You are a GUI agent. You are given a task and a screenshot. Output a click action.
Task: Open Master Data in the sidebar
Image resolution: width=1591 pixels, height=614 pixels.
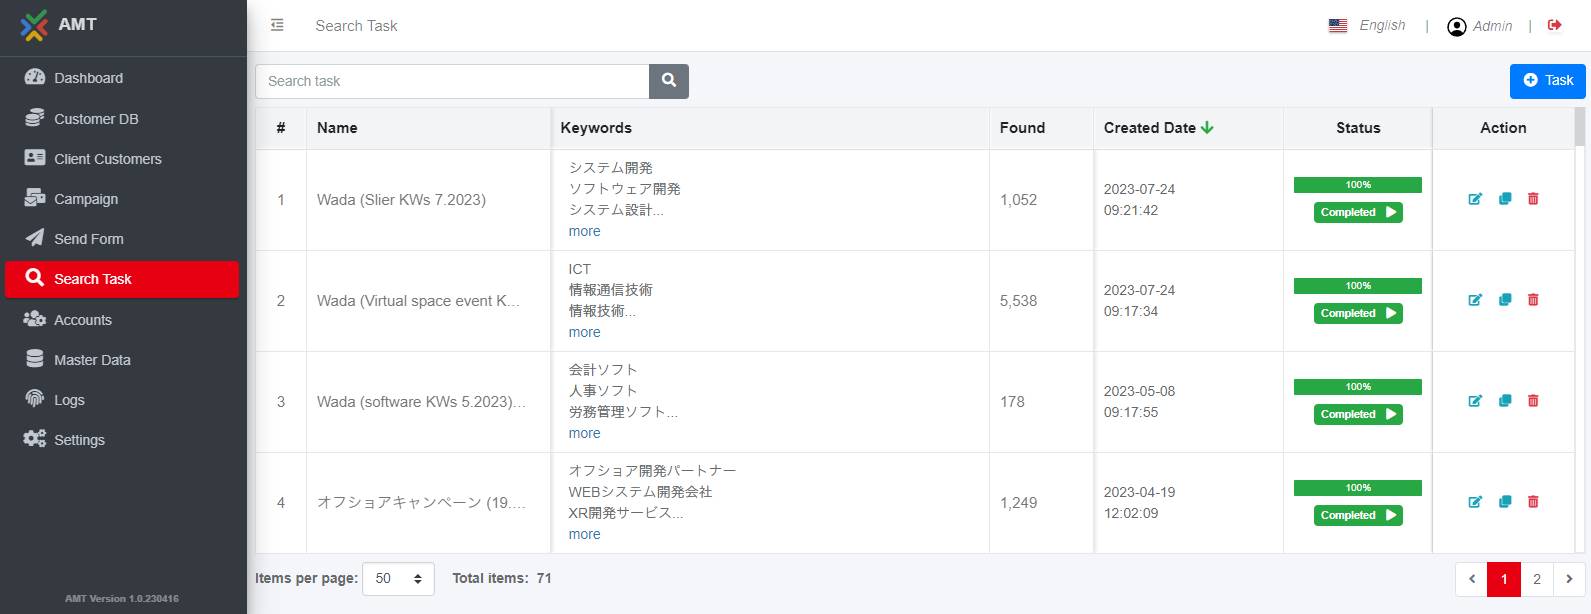coord(123,359)
